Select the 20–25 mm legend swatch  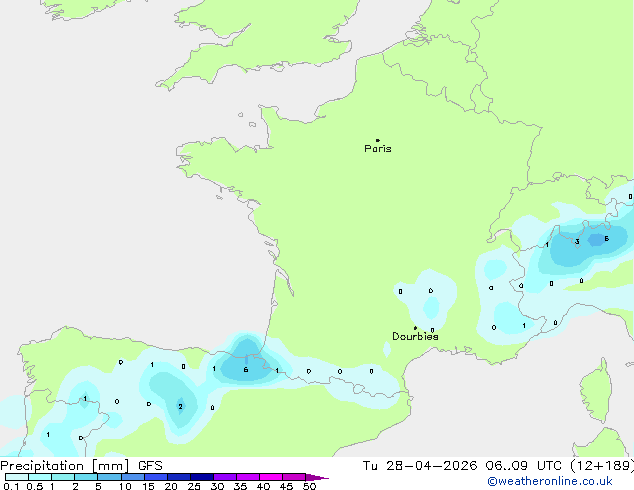click(178, 477)
